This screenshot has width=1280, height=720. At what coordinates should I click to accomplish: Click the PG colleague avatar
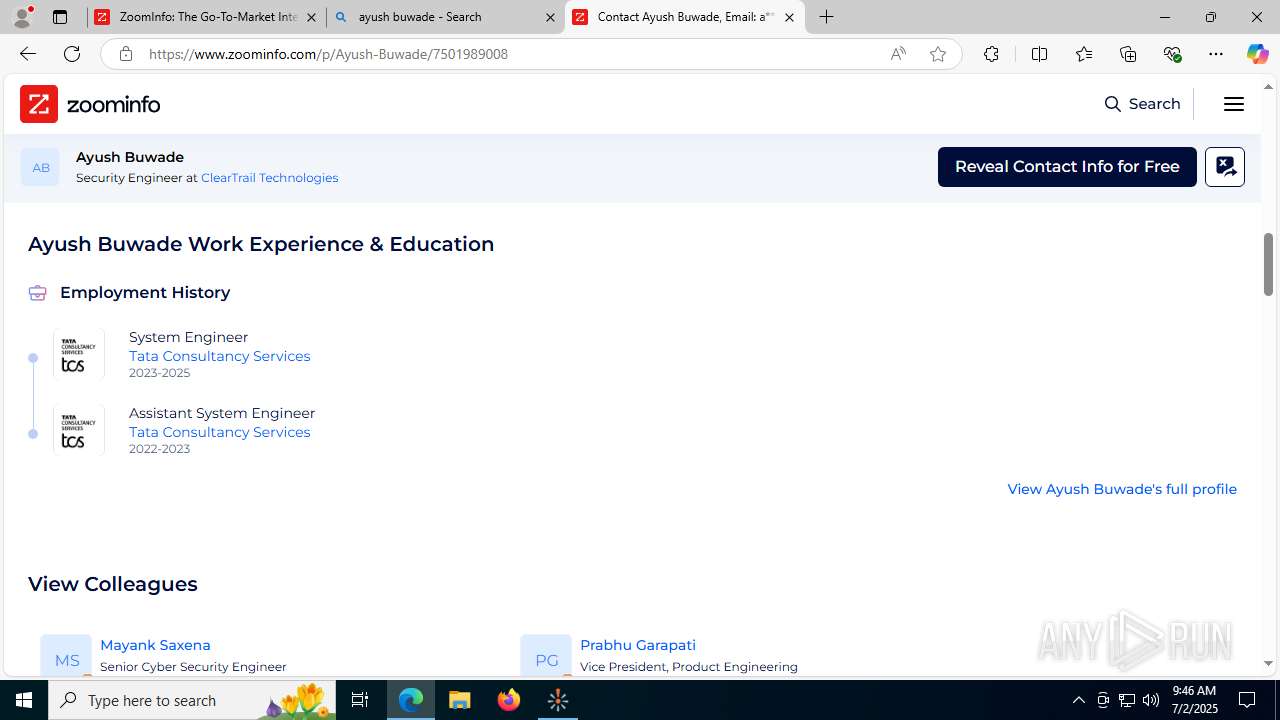(x=546, y=656)
